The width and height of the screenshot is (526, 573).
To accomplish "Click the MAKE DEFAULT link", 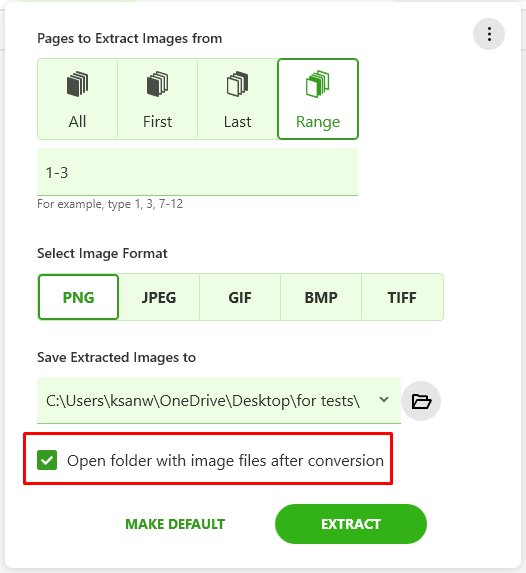I will [x=175, y=524].
